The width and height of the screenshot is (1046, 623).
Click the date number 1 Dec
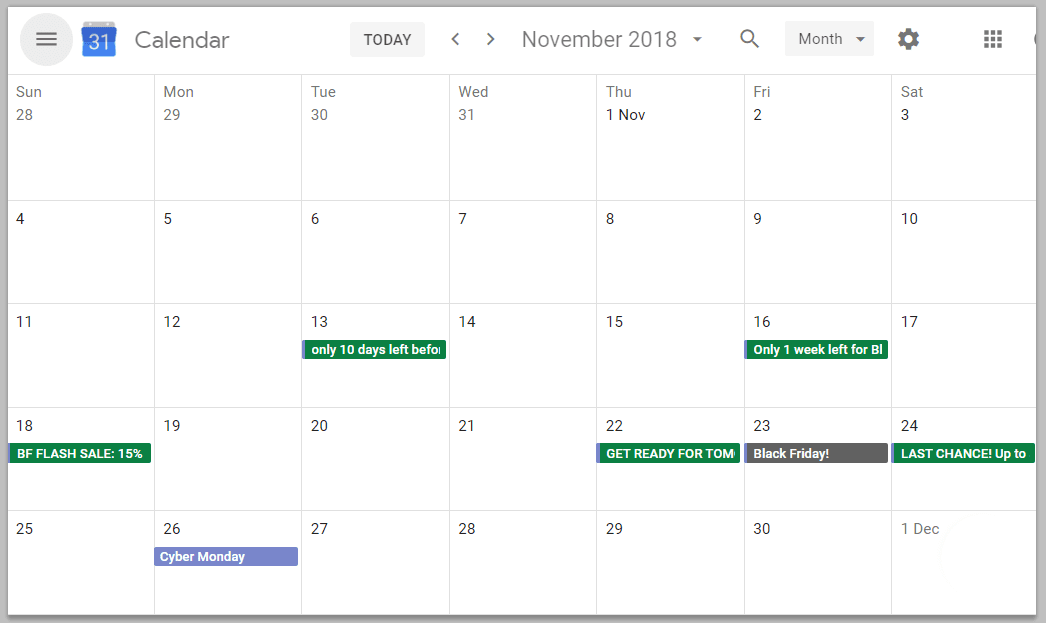coord(920,529)
